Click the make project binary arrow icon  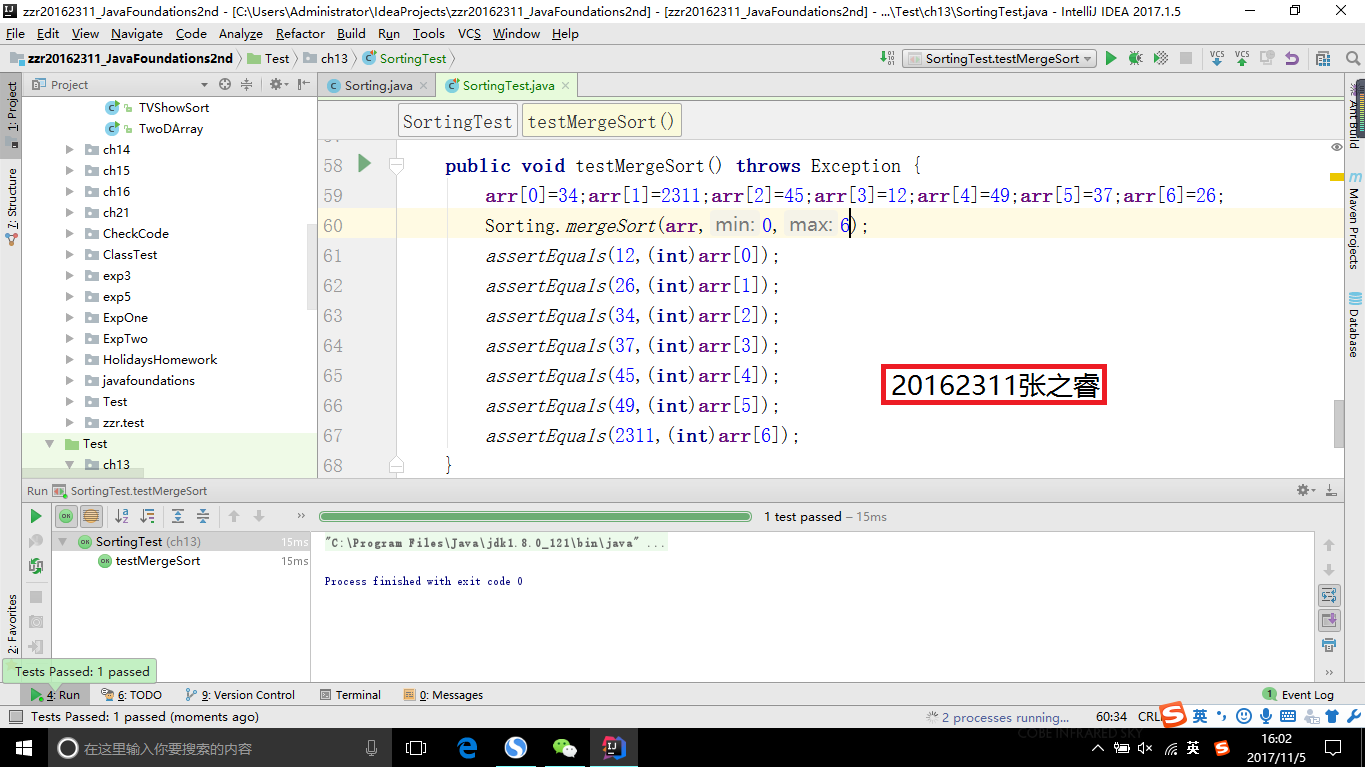[x=888, y=58]
